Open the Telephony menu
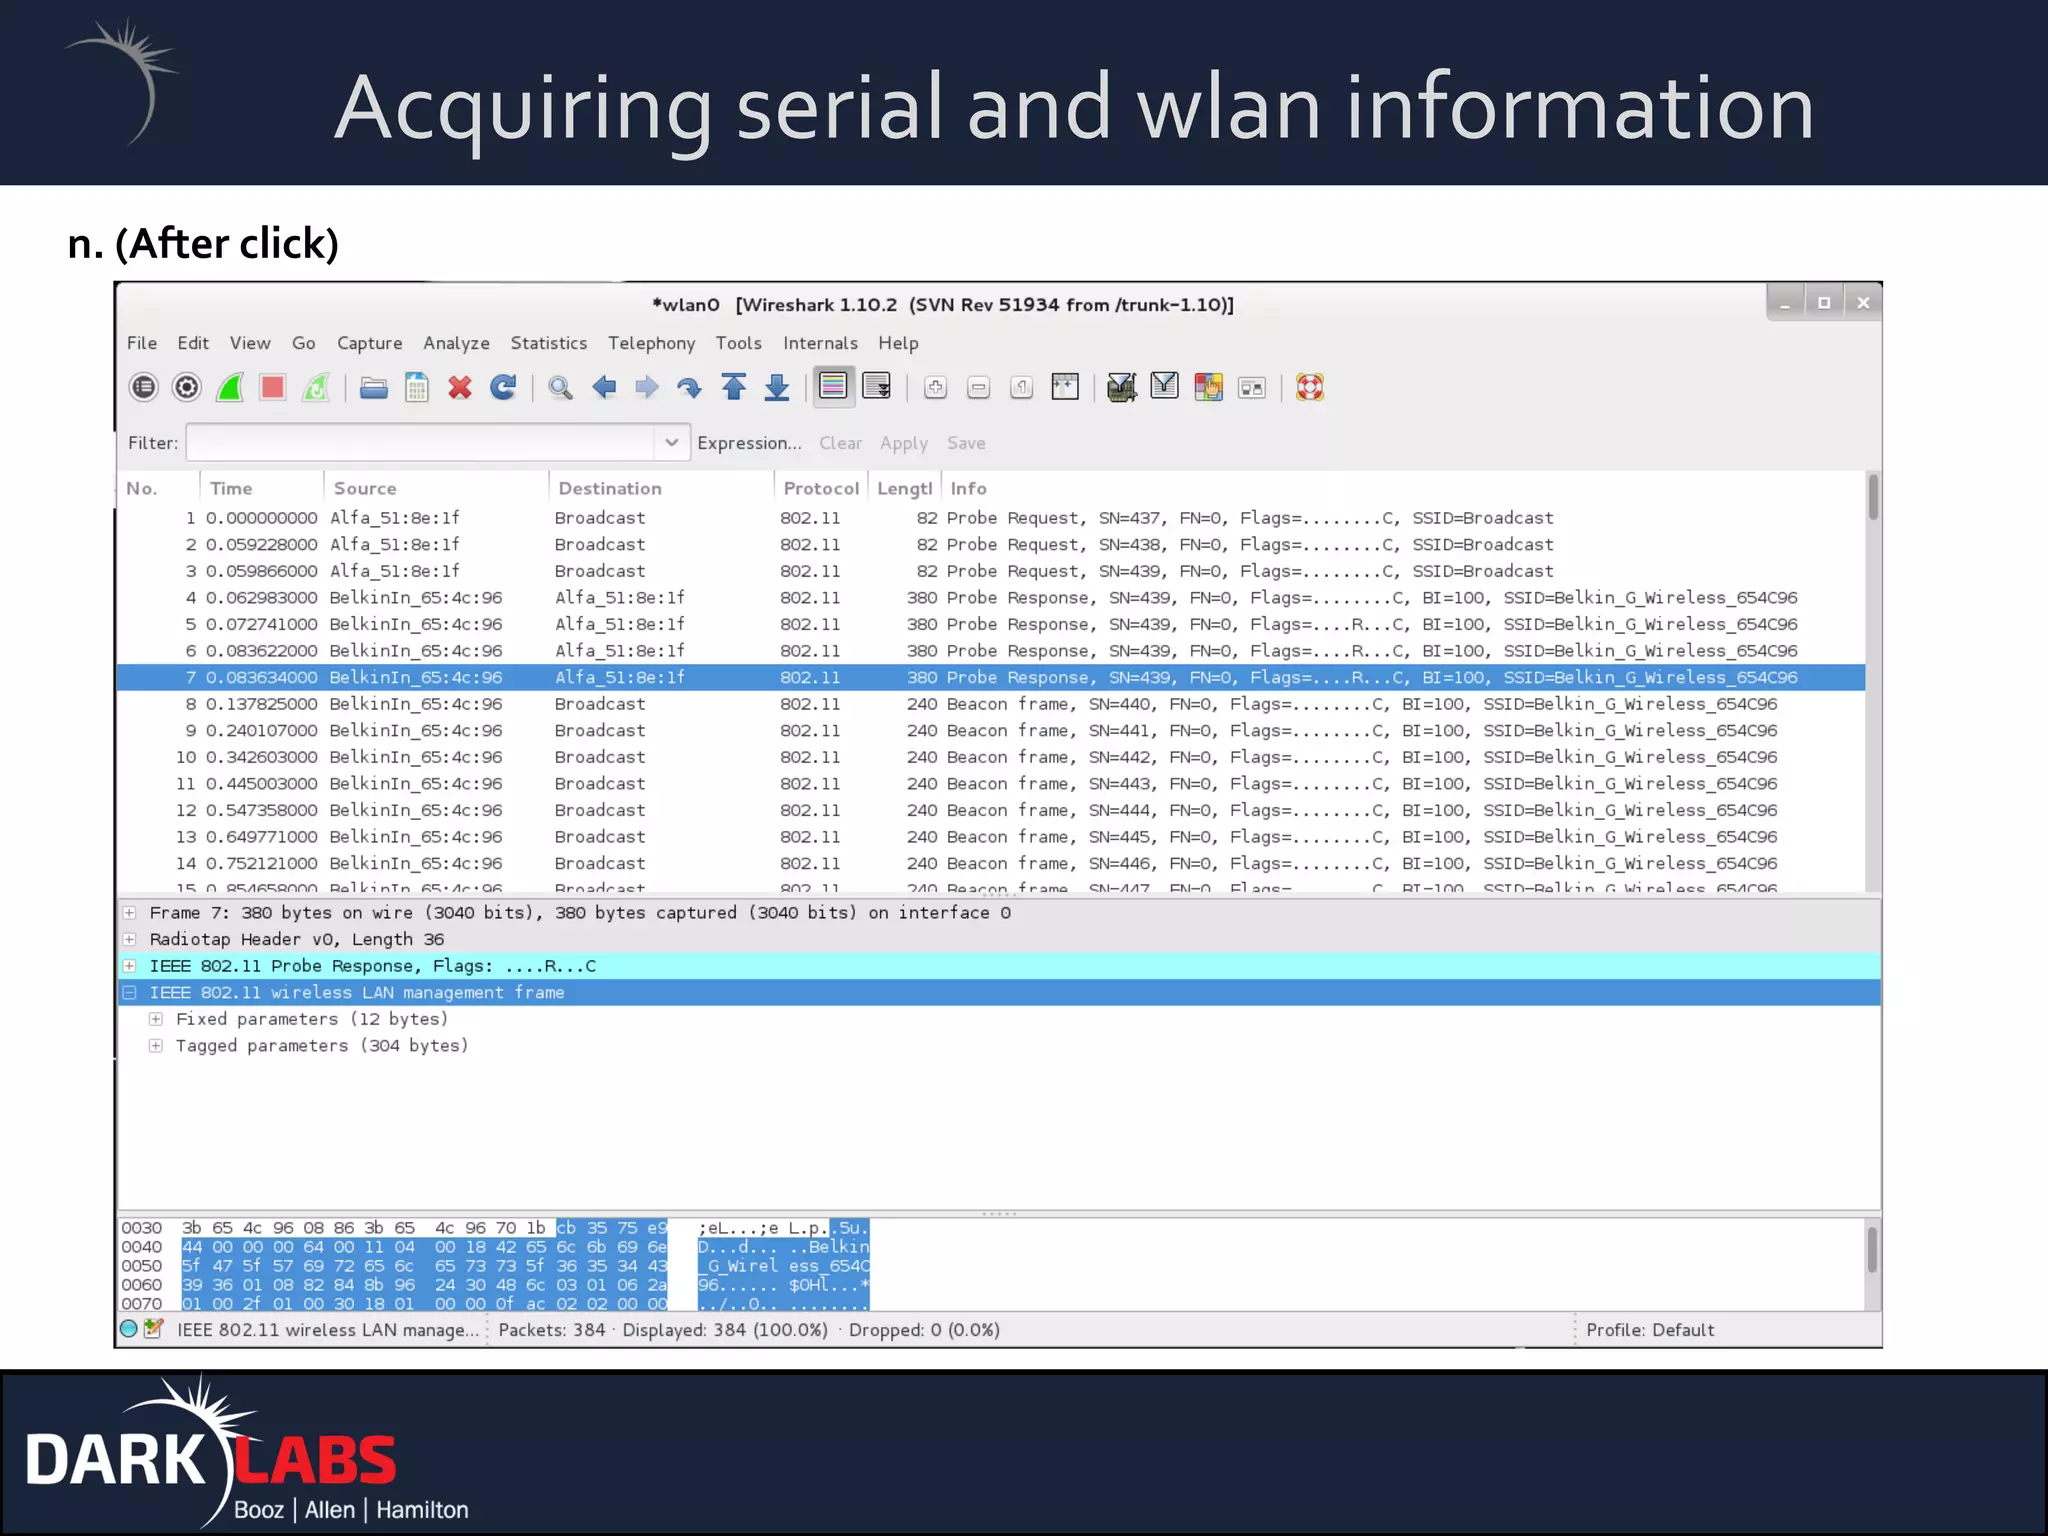The width and height of the screenshot is (2048, 1536). (652, 343)
